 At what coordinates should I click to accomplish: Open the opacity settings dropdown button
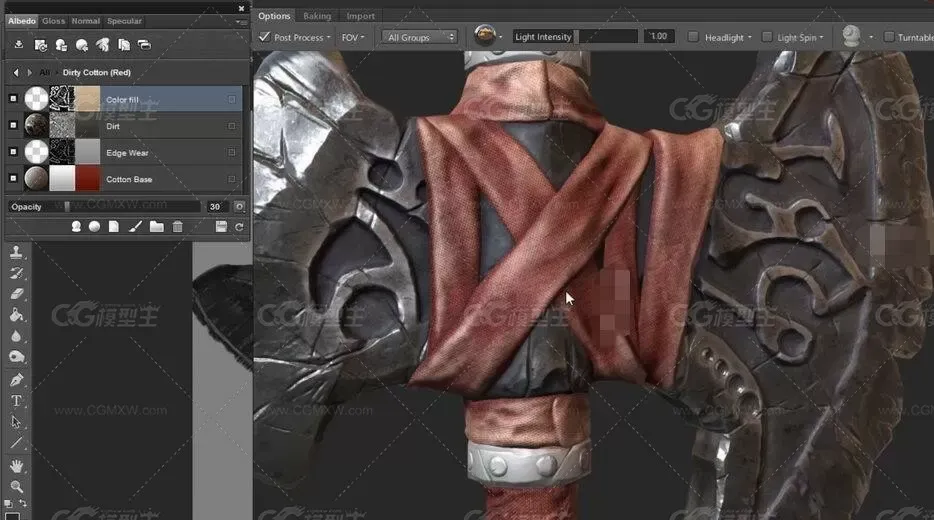click(x=239, y=207)
